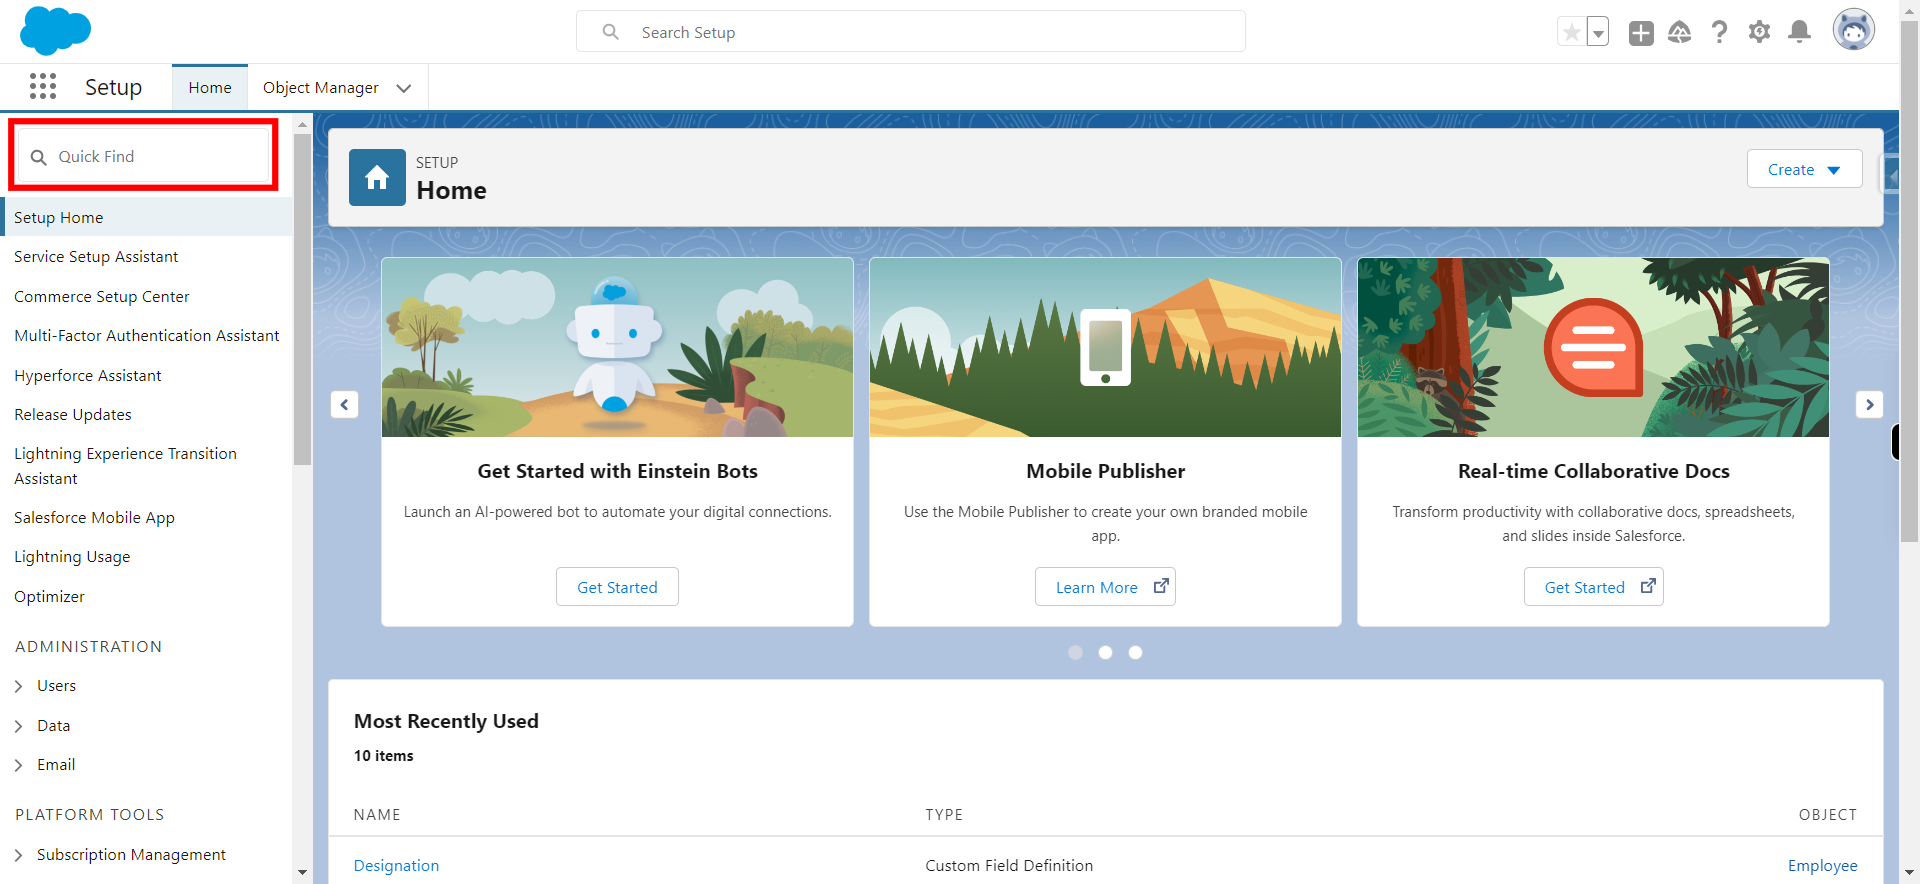Click the OBJECT column header
The image size is (1920, 884).
(1827, 815)
